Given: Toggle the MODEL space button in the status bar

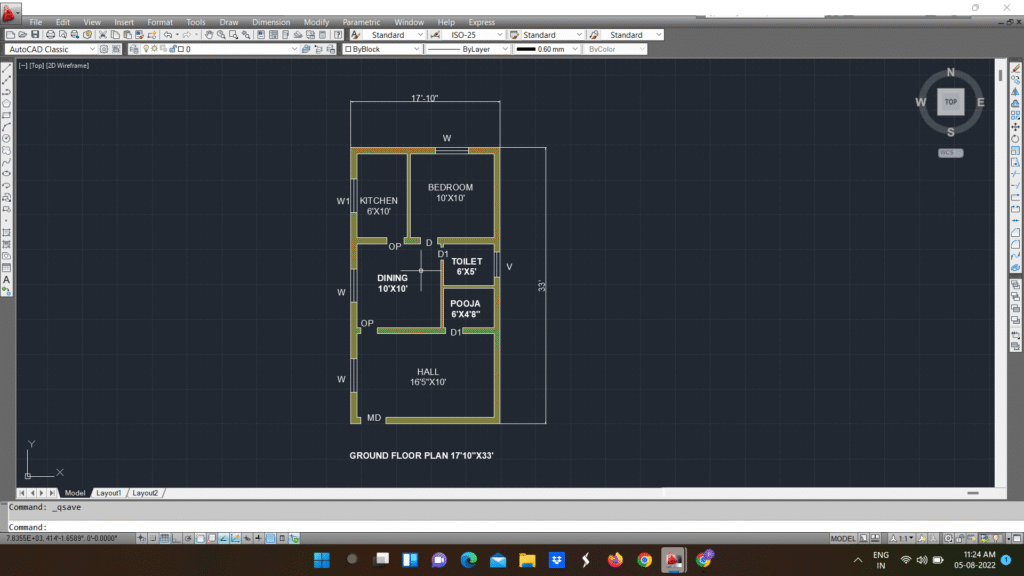Looking at the screenshot, I should [x=843, y=539].
